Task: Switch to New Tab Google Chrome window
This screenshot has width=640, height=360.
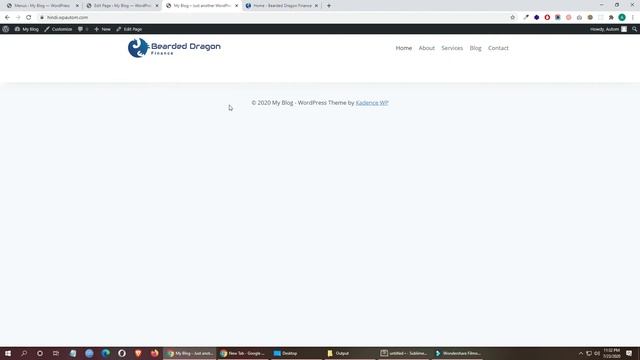Action: pyautogui.click(x=242, y=353)
